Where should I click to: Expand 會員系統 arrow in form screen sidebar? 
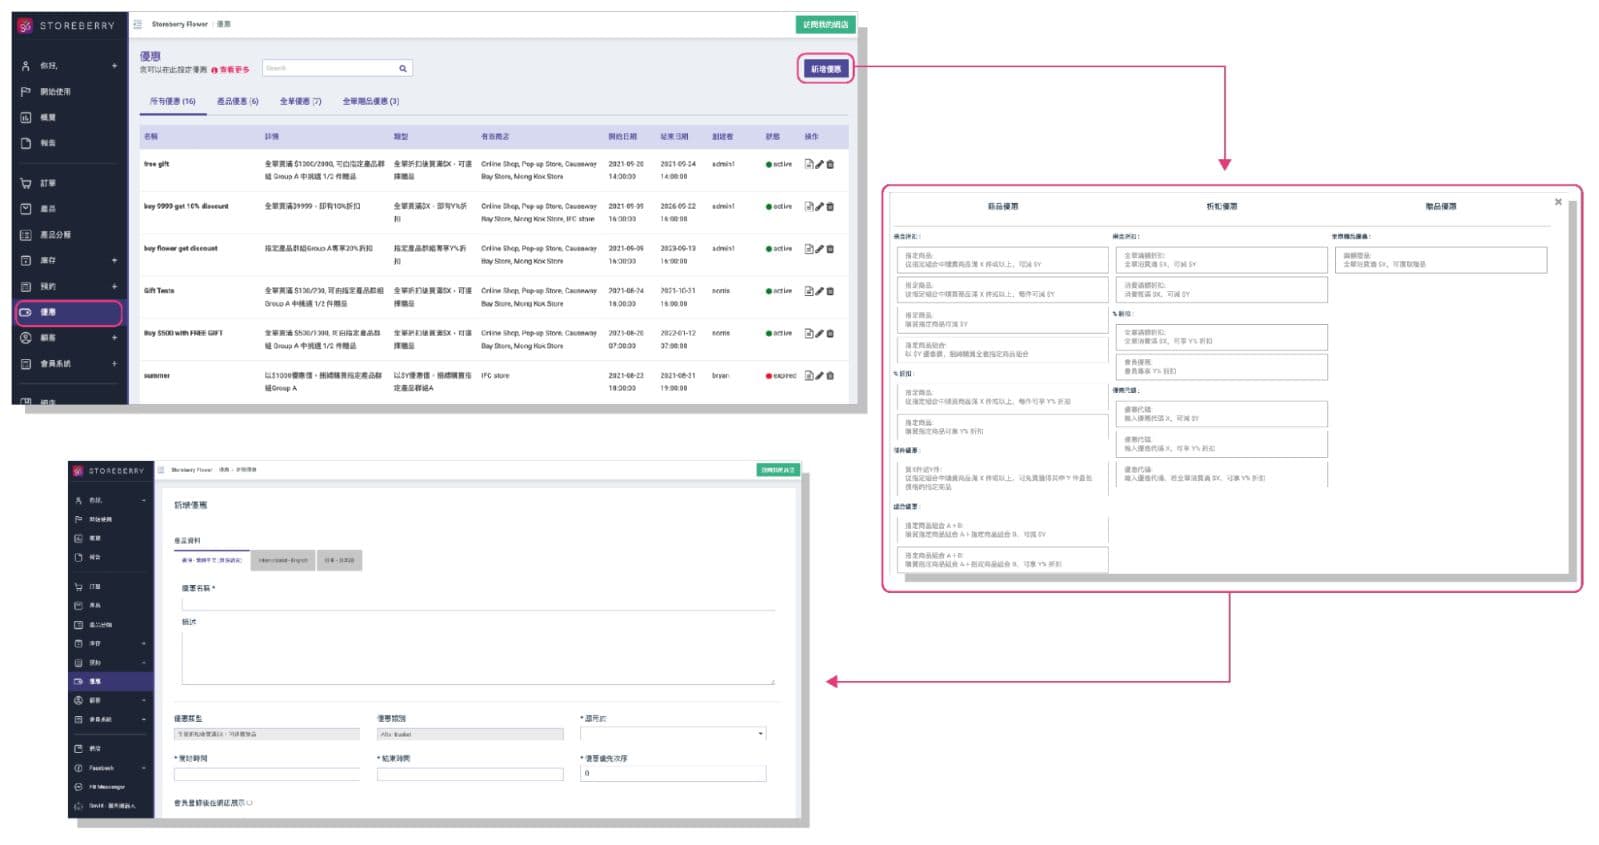point(144,719)
